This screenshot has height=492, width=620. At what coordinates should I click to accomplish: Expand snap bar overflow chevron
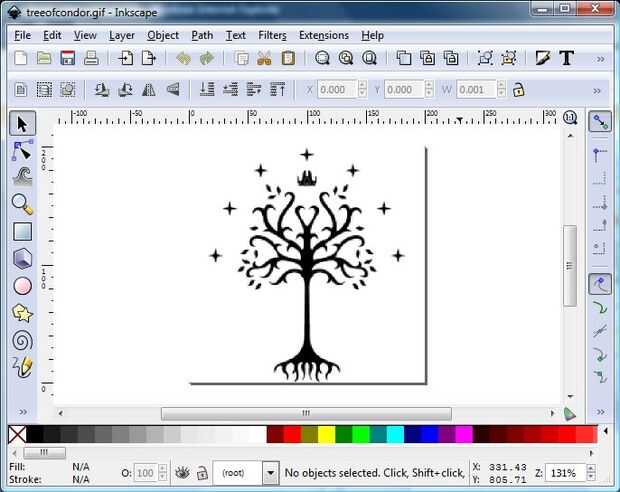600,412
